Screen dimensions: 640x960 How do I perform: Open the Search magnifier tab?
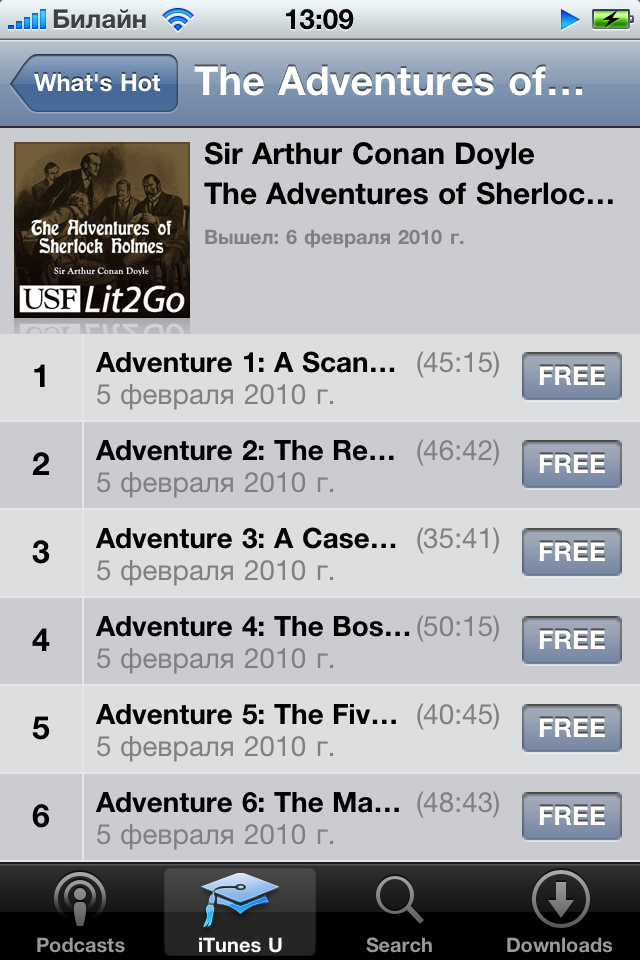coord(399,912)
